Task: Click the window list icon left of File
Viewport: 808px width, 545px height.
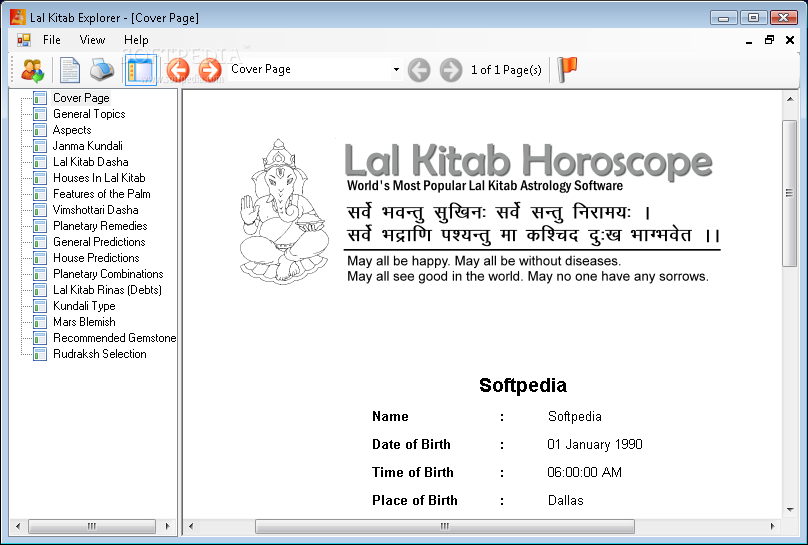Action: tap(24, 40)
